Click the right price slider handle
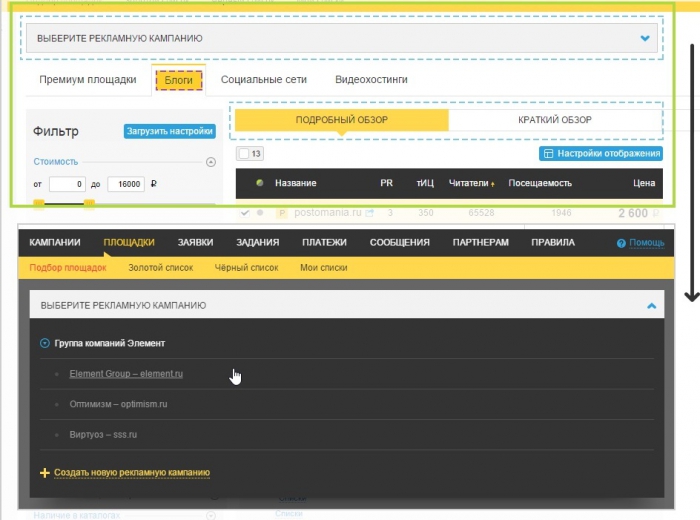Screen dimensions: 700x520 click(89, 204)
